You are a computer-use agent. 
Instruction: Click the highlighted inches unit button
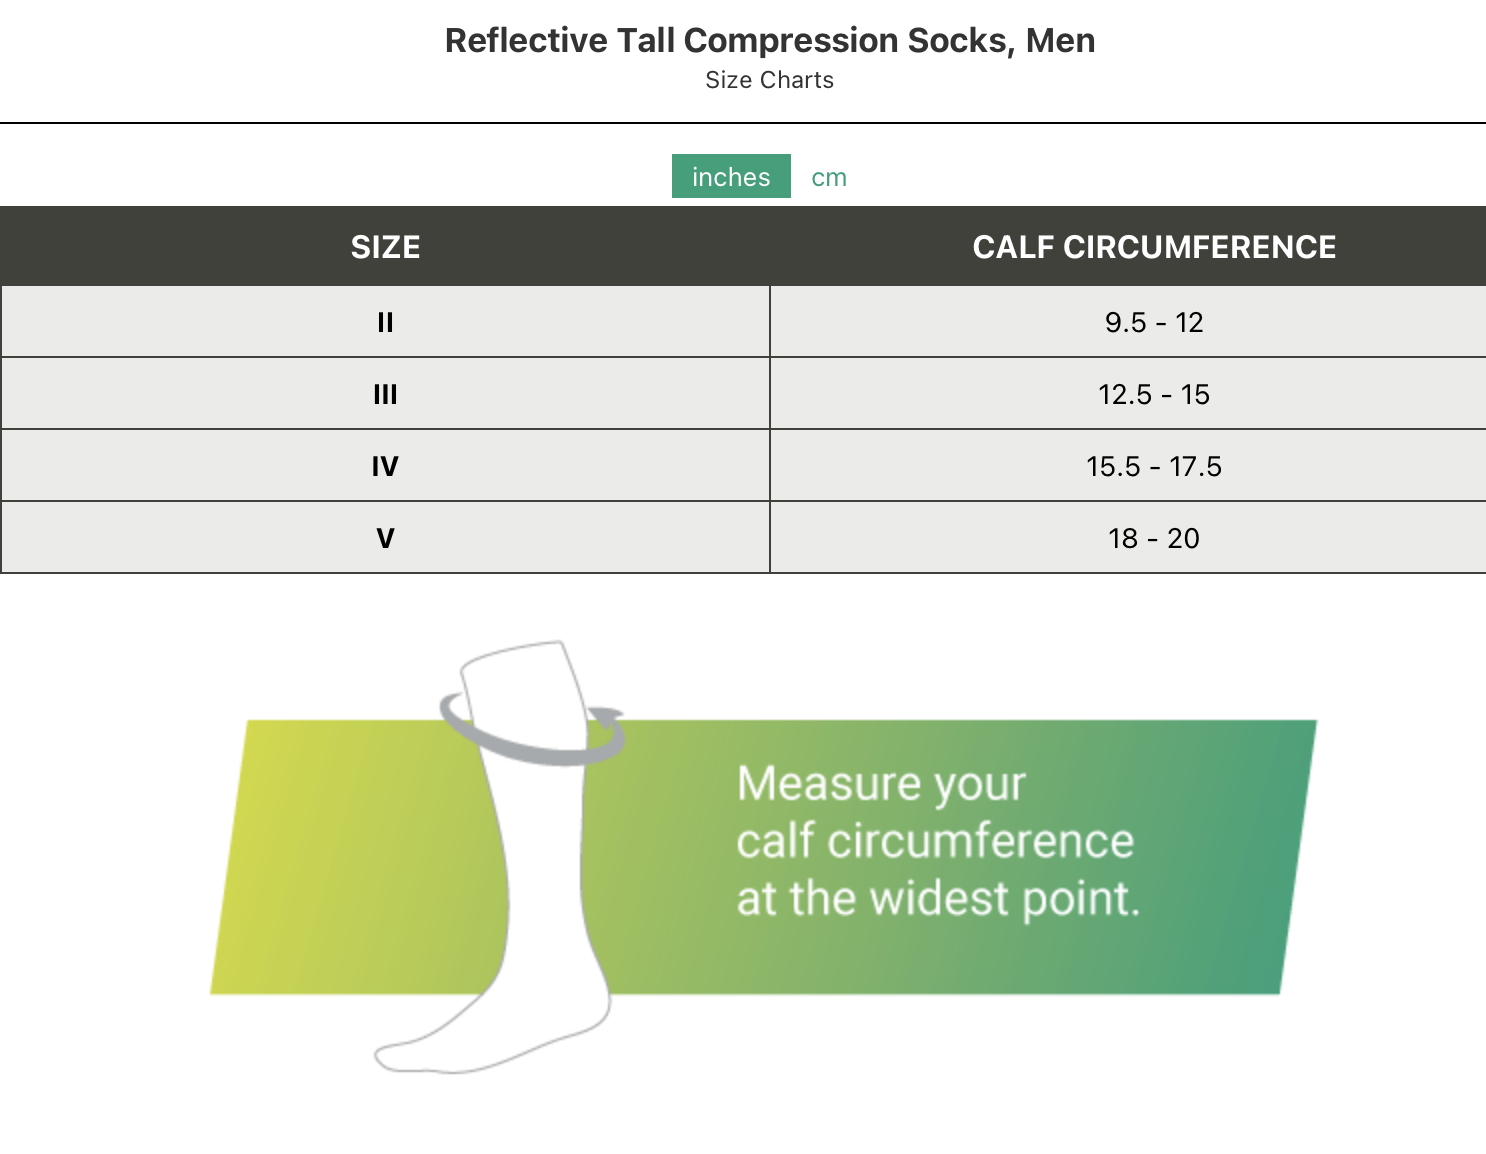(731, 177)
